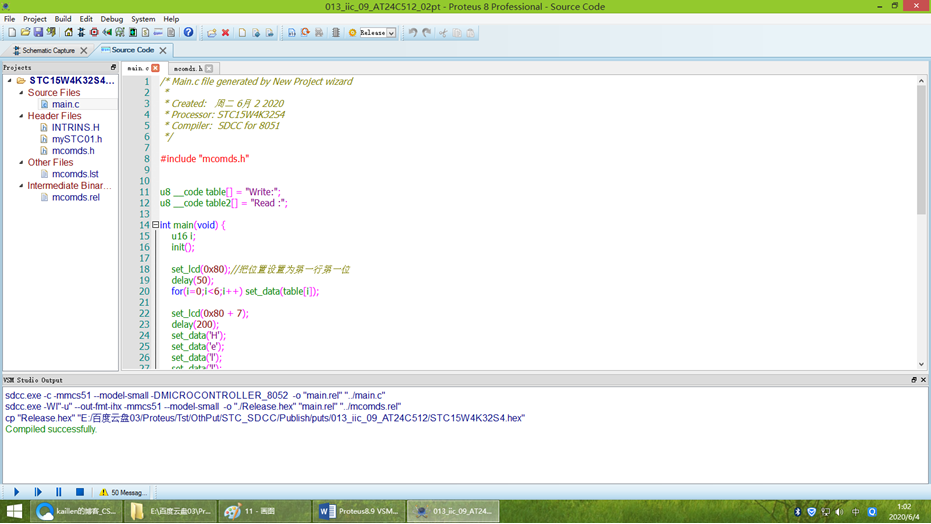
Task: Open the Edit menu
Action: click(x=86, y=19)
